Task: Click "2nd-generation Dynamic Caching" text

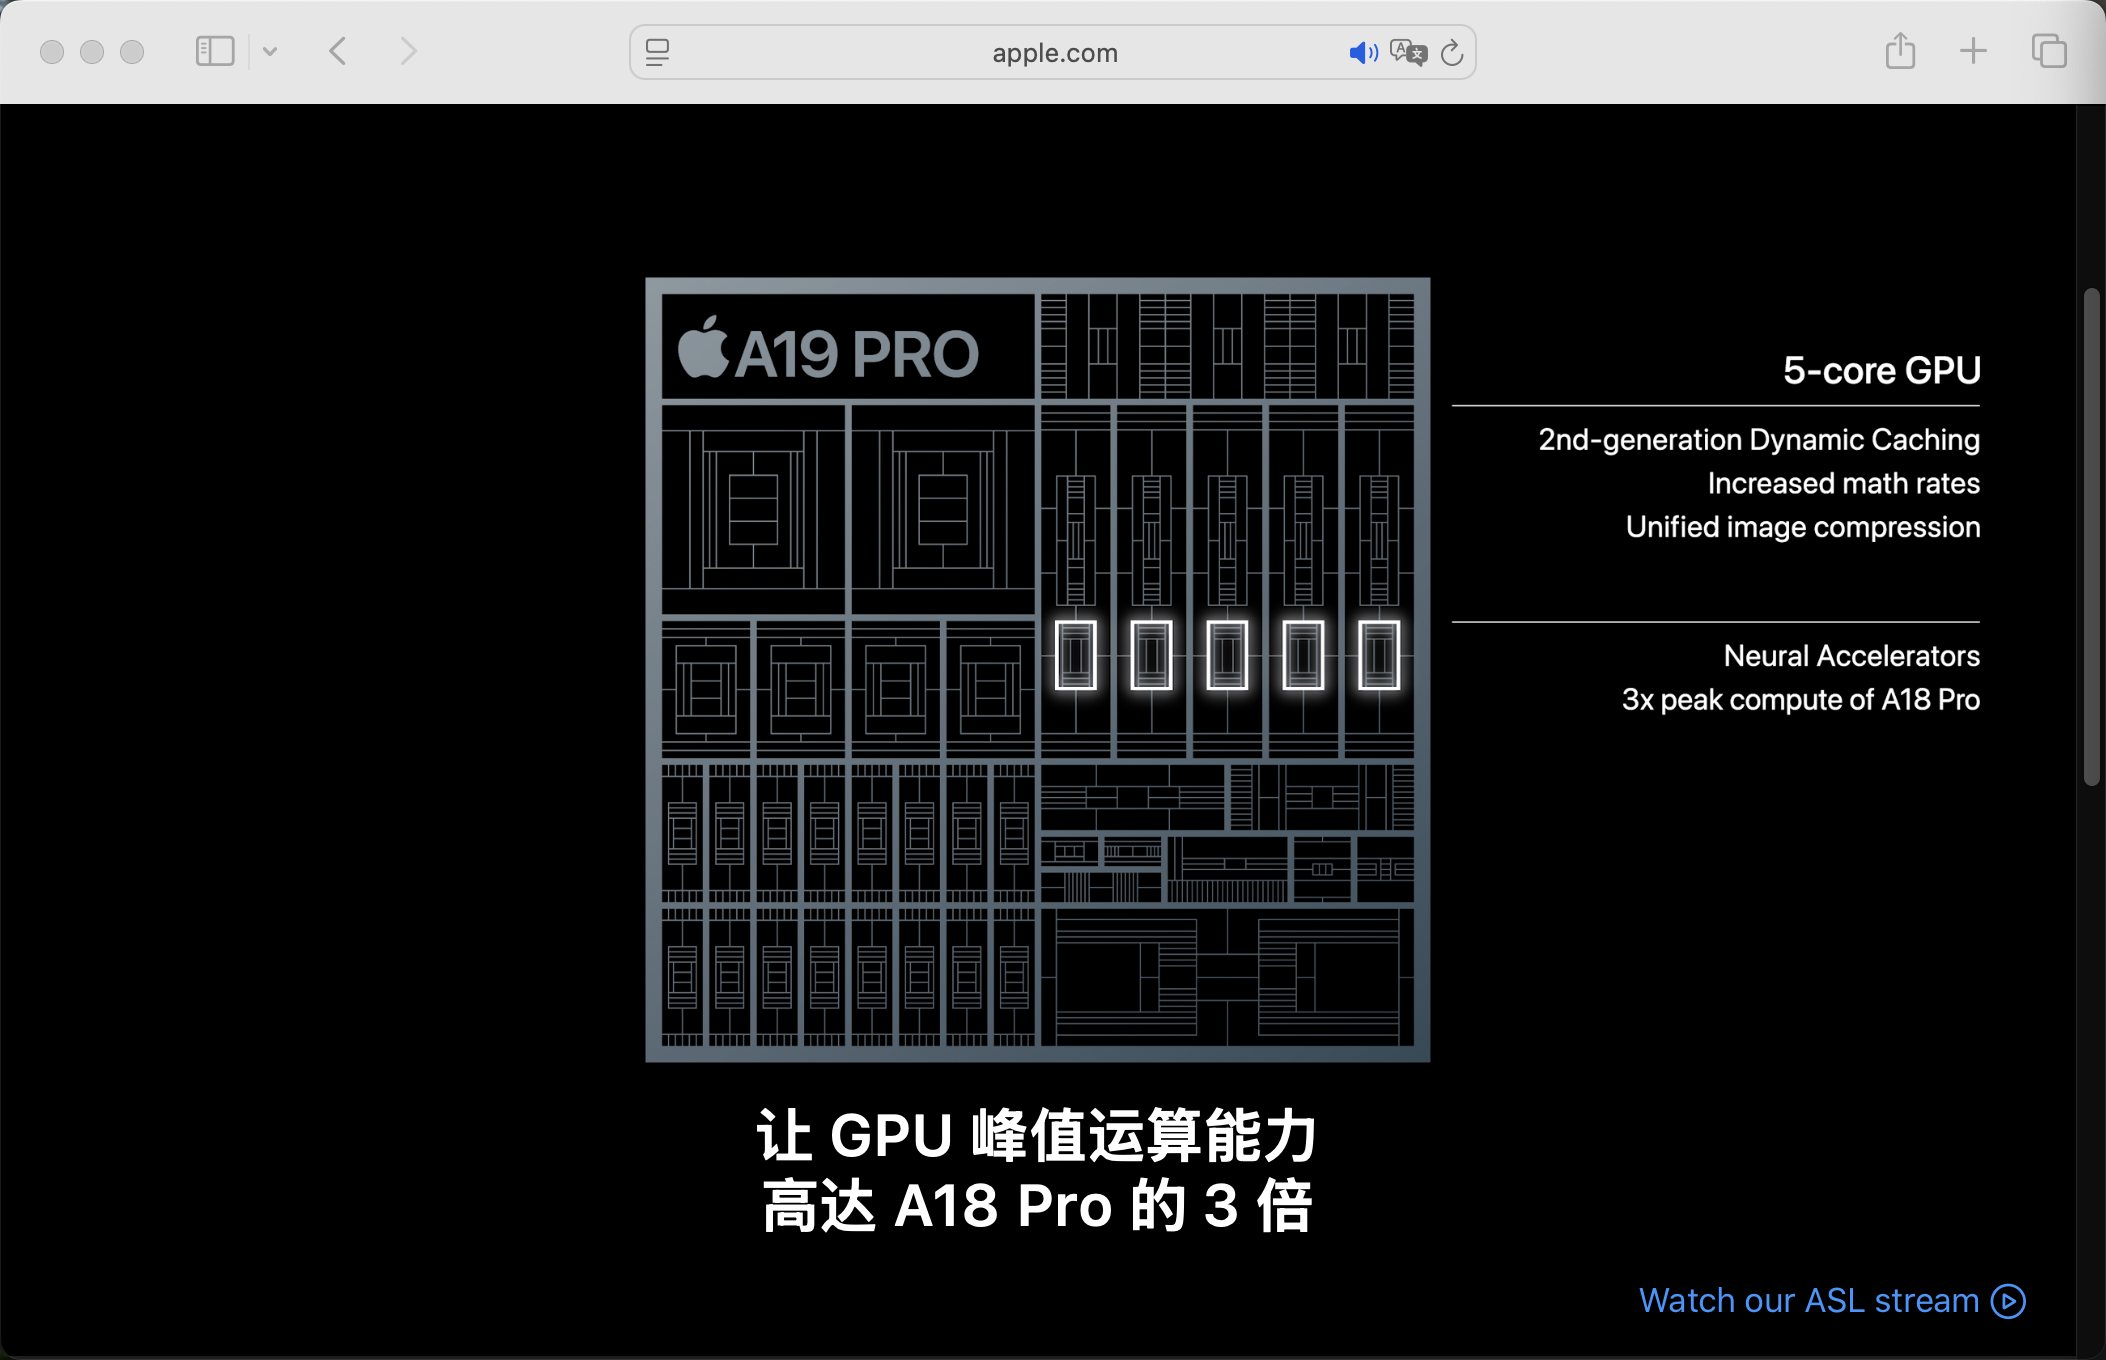Action: 1759,439
